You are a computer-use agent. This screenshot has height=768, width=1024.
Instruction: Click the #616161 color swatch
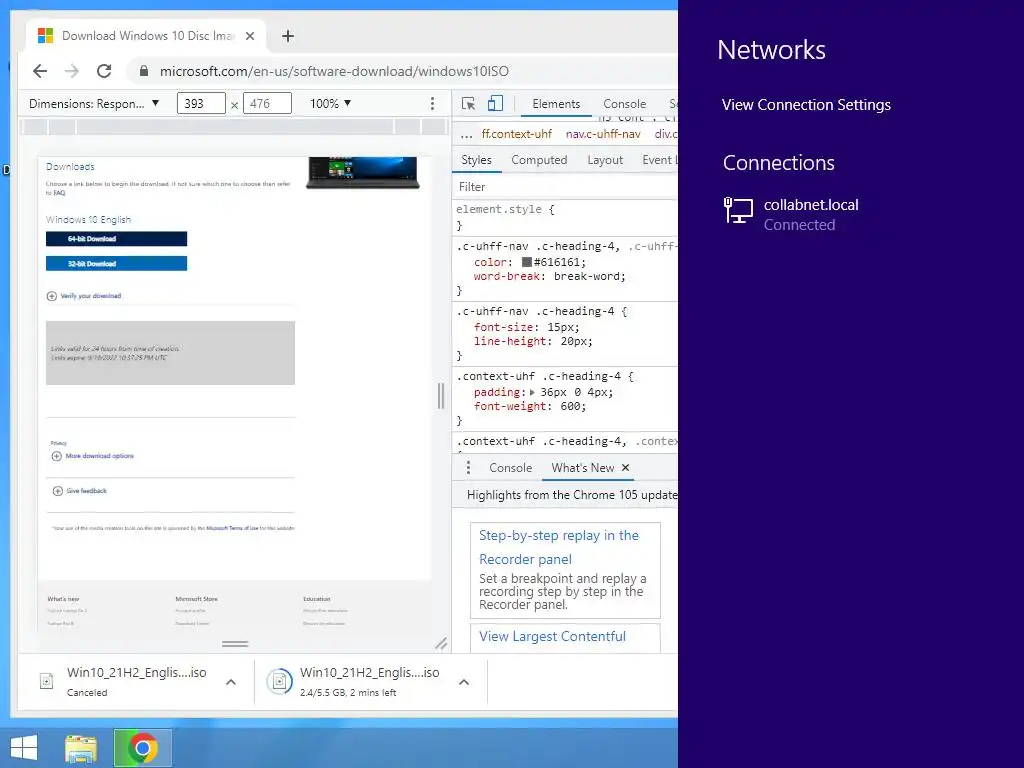[526, 262]
